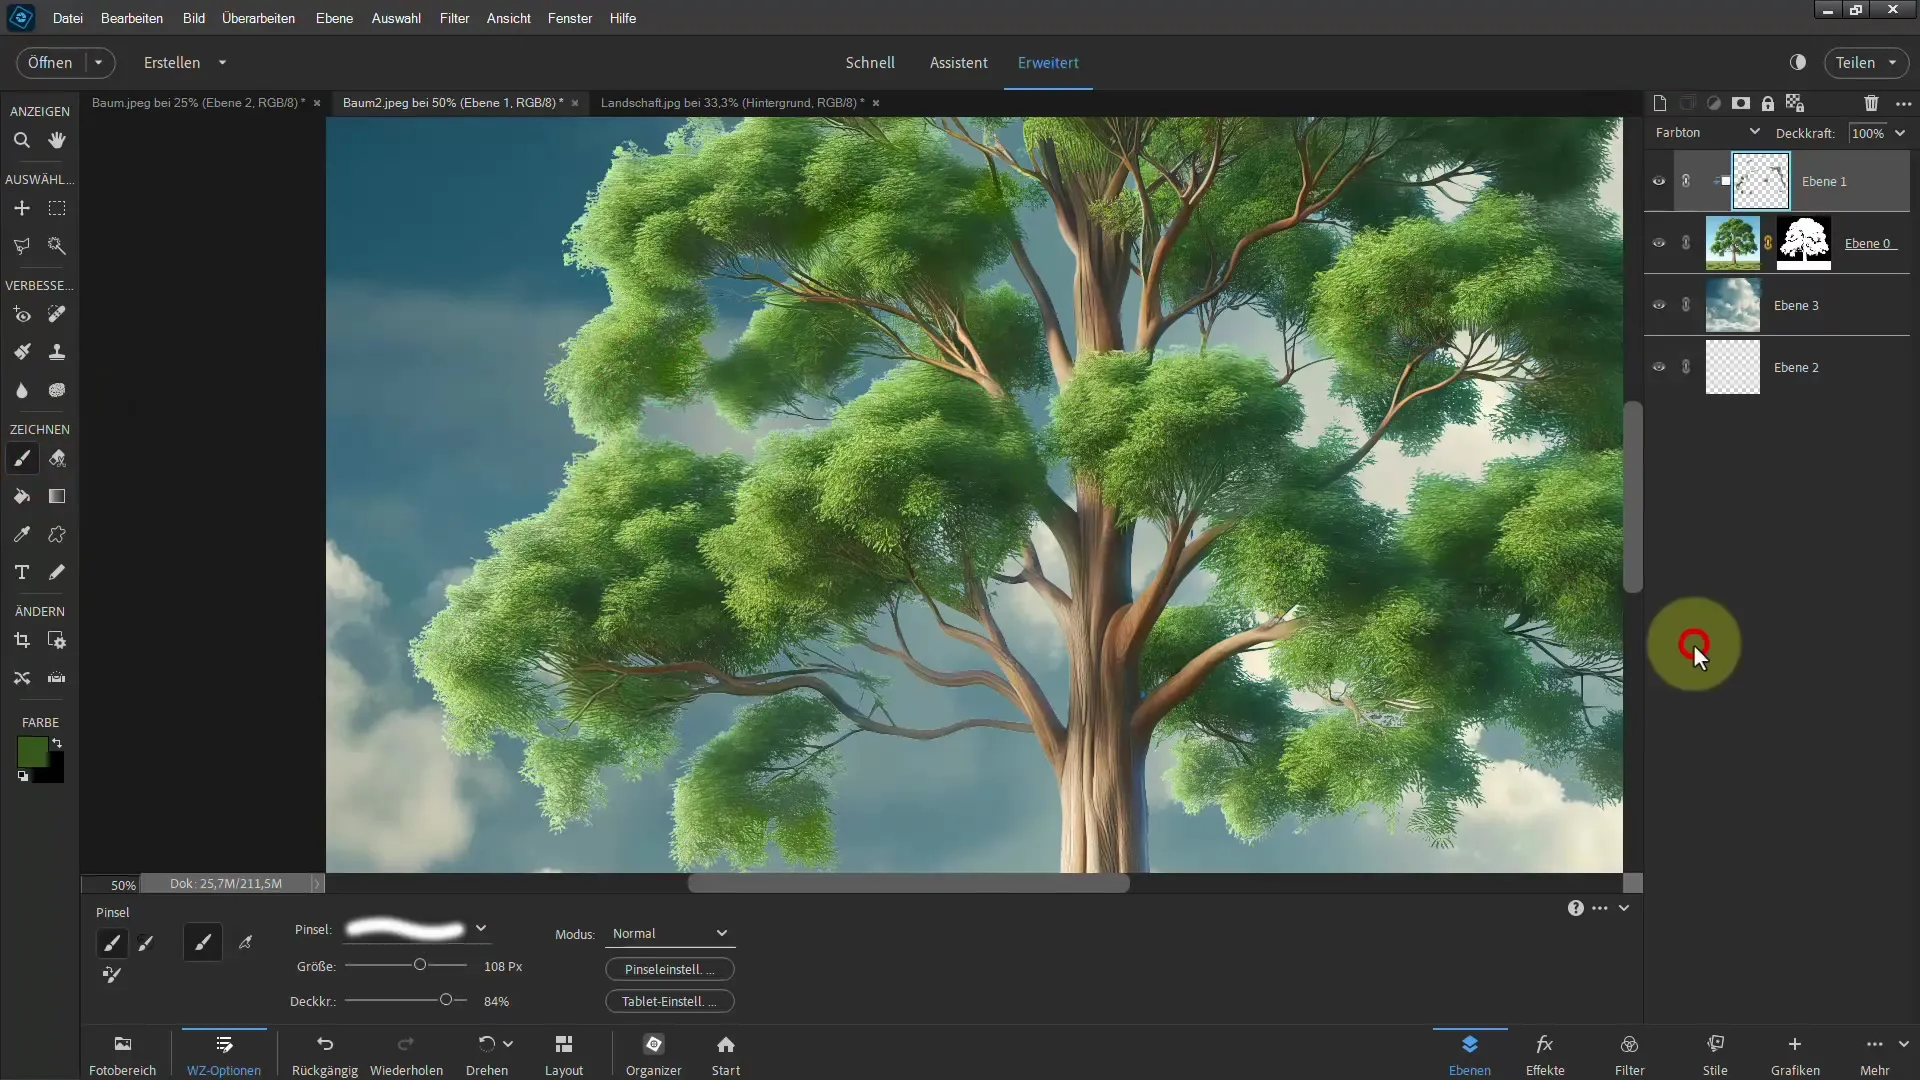Viewport: 1920px width, 1080px height.
Task: Toggle visibility of Ebene 0
Action: tap(1659, 243)
